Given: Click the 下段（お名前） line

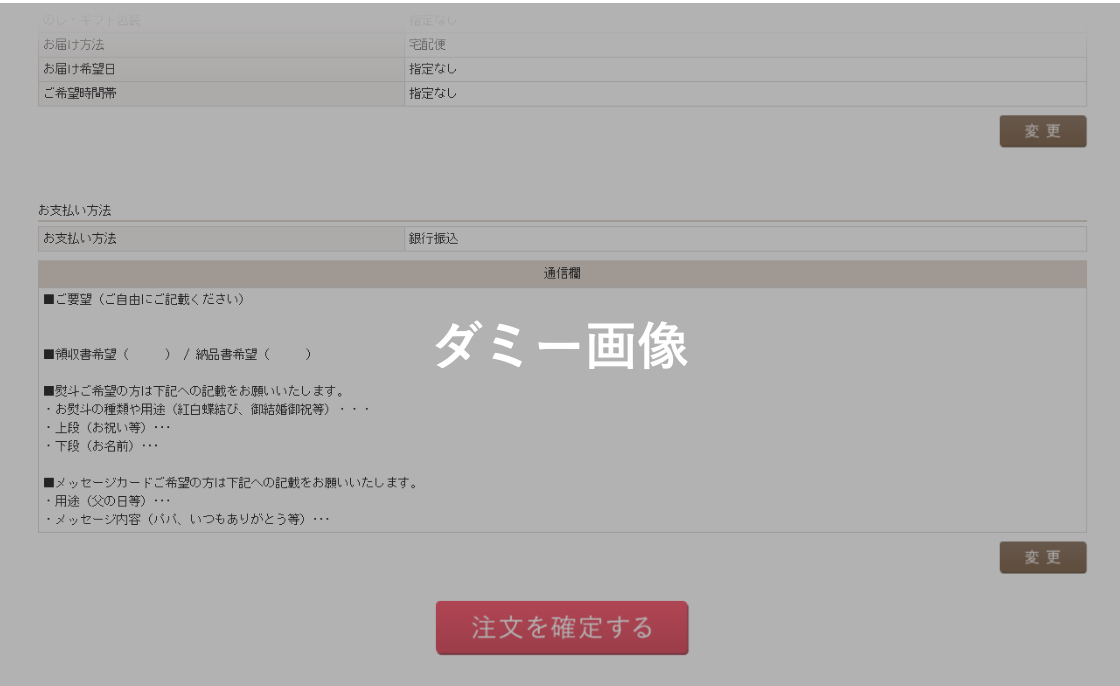Looking at the screenshot, I should pyautogui.click(x=100, y=445).
